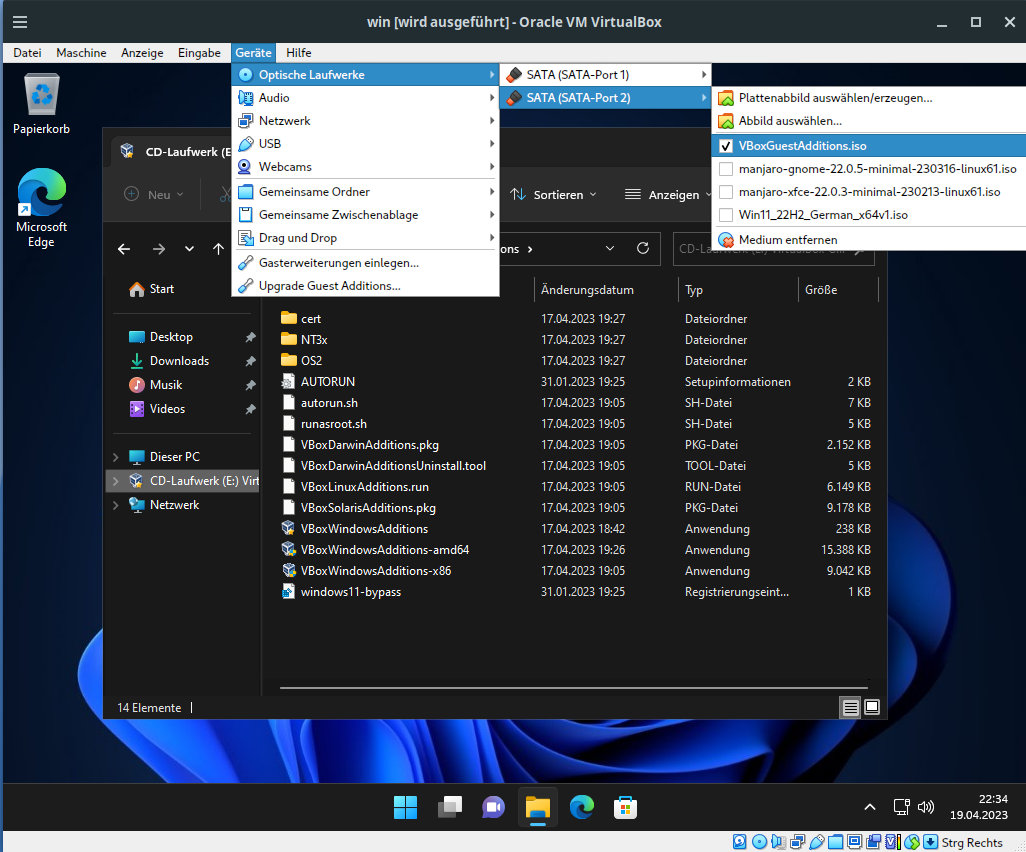Click the Medium entfernen eject icon

point(726,240)
